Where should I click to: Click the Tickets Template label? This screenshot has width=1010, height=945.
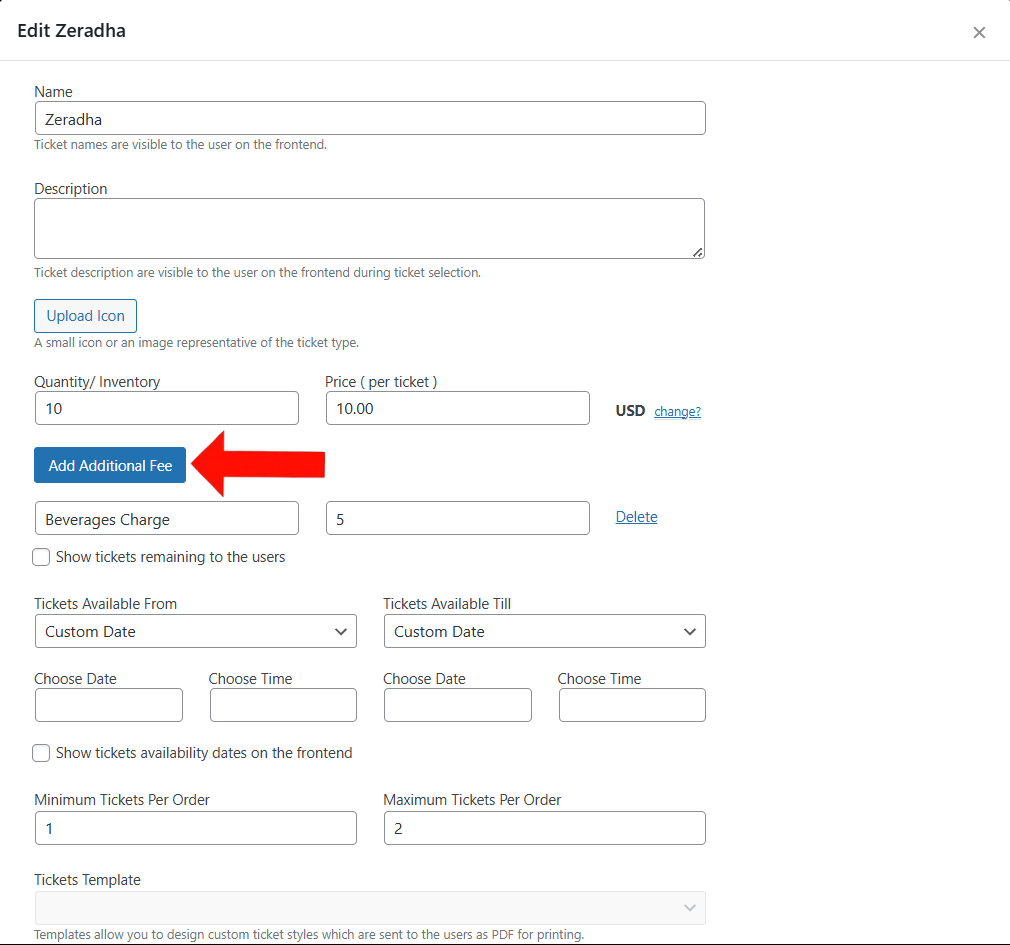(88, 880)
